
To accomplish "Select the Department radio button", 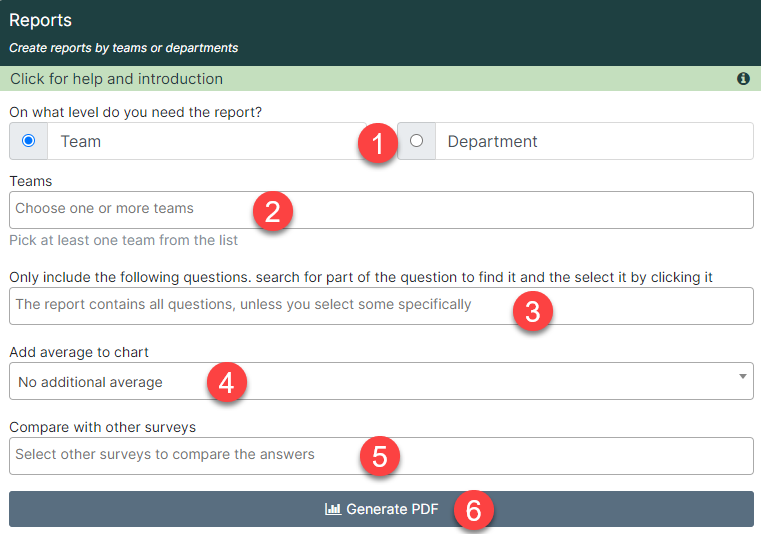I will (416, 141).
